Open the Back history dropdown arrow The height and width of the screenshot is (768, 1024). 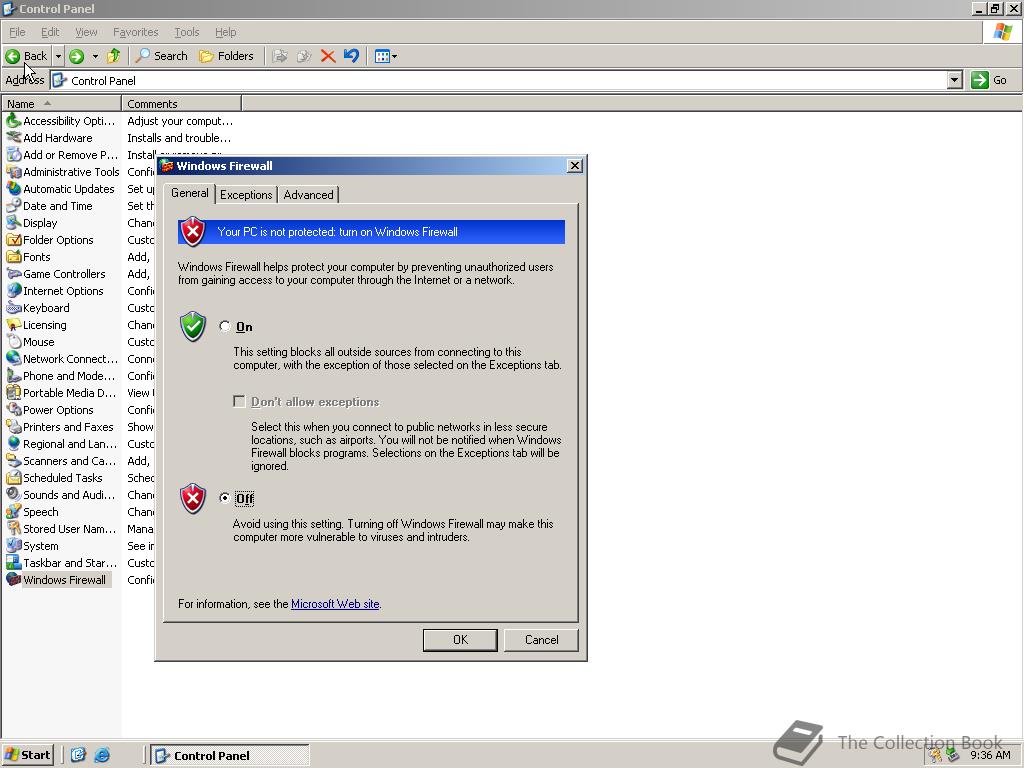[x=58, y=56]
